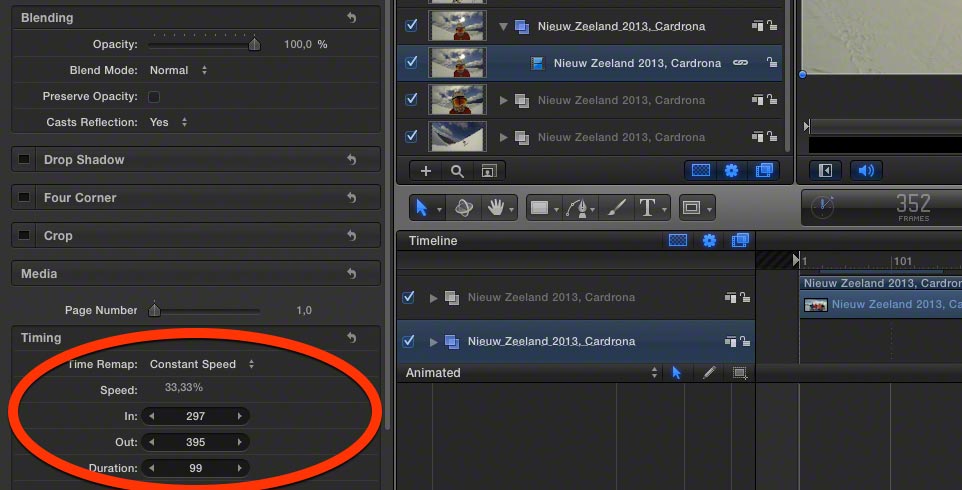Click link icon on selected Cardrona clip
Screen dimensions: 962x490
point(741,63)
